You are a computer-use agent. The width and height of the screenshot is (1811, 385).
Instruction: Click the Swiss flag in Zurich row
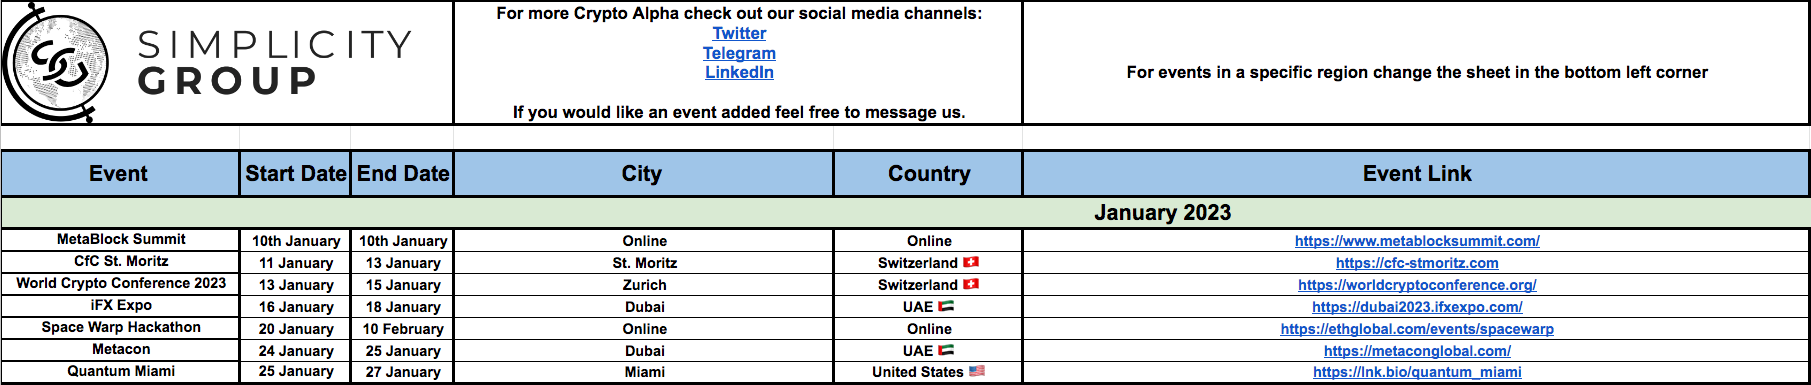point(970,284)
